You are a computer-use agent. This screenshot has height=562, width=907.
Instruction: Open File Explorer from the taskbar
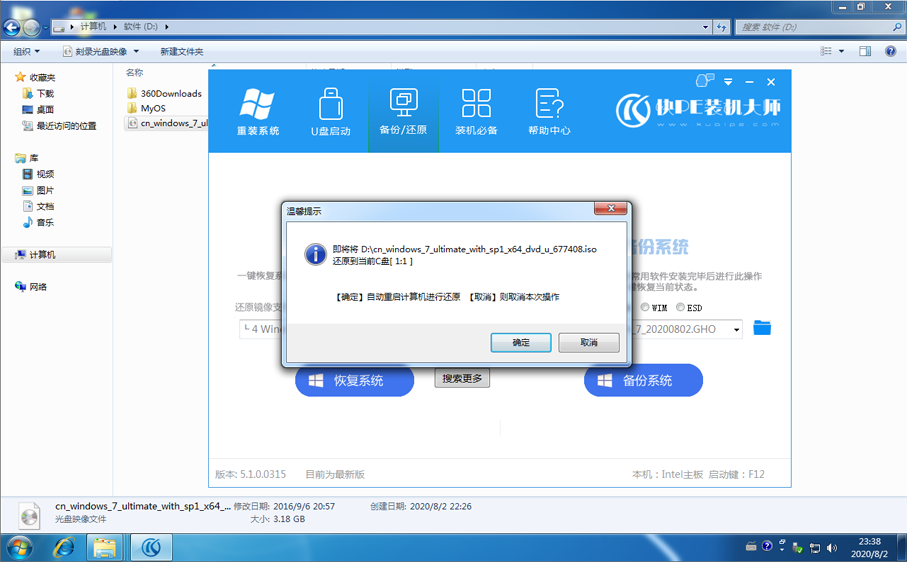[x=105, y=547]
